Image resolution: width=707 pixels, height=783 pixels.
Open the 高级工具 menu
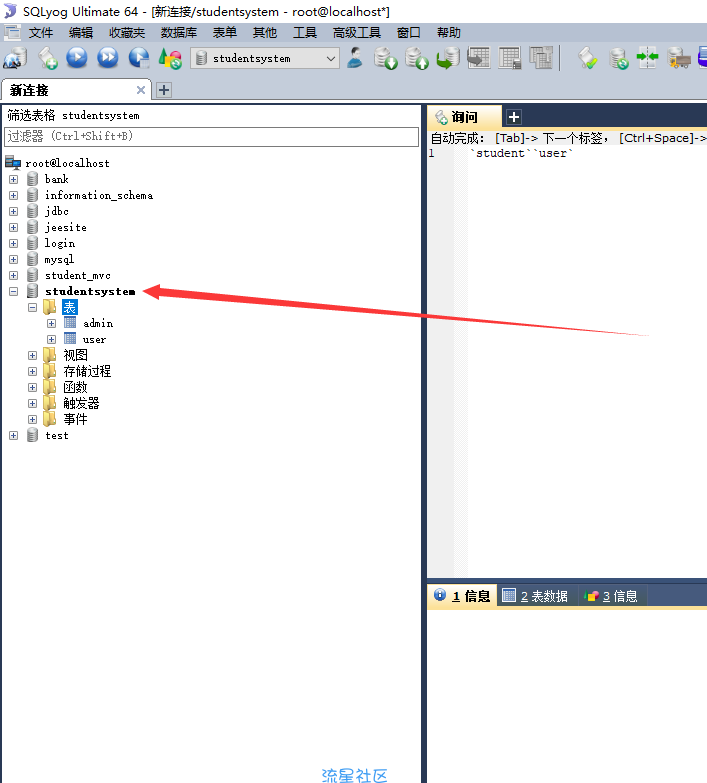click(x=356, y=33)
